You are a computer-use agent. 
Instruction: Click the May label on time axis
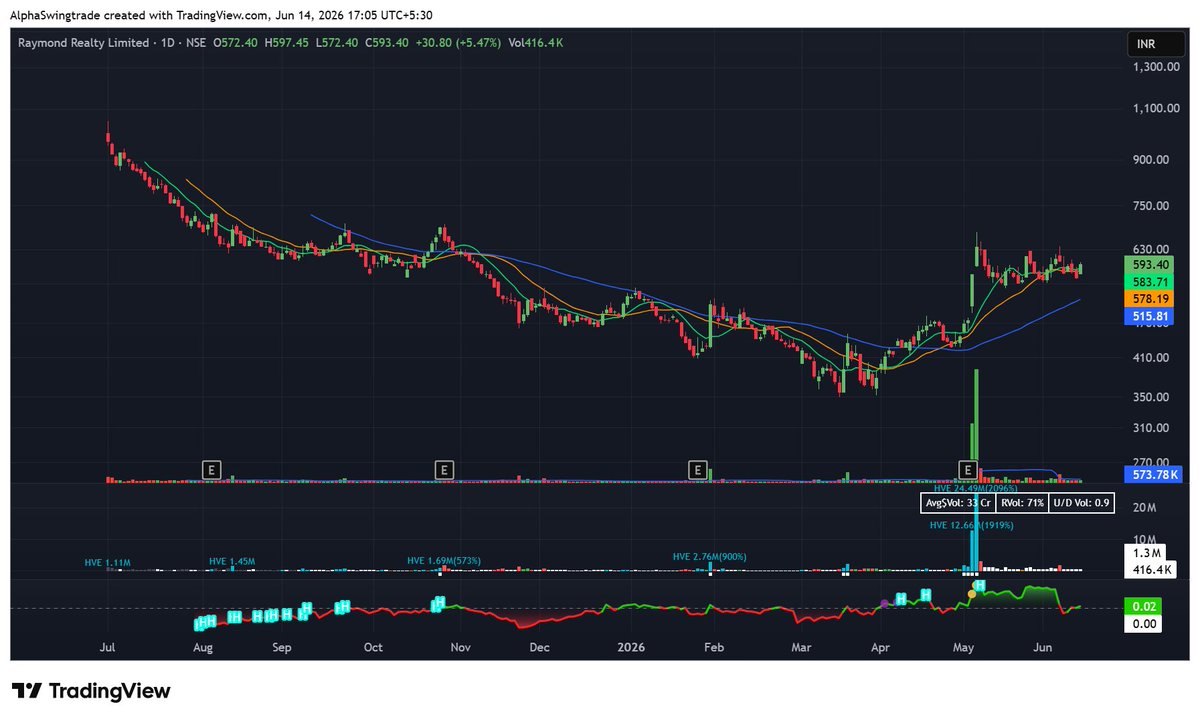(x=962, y=648)
